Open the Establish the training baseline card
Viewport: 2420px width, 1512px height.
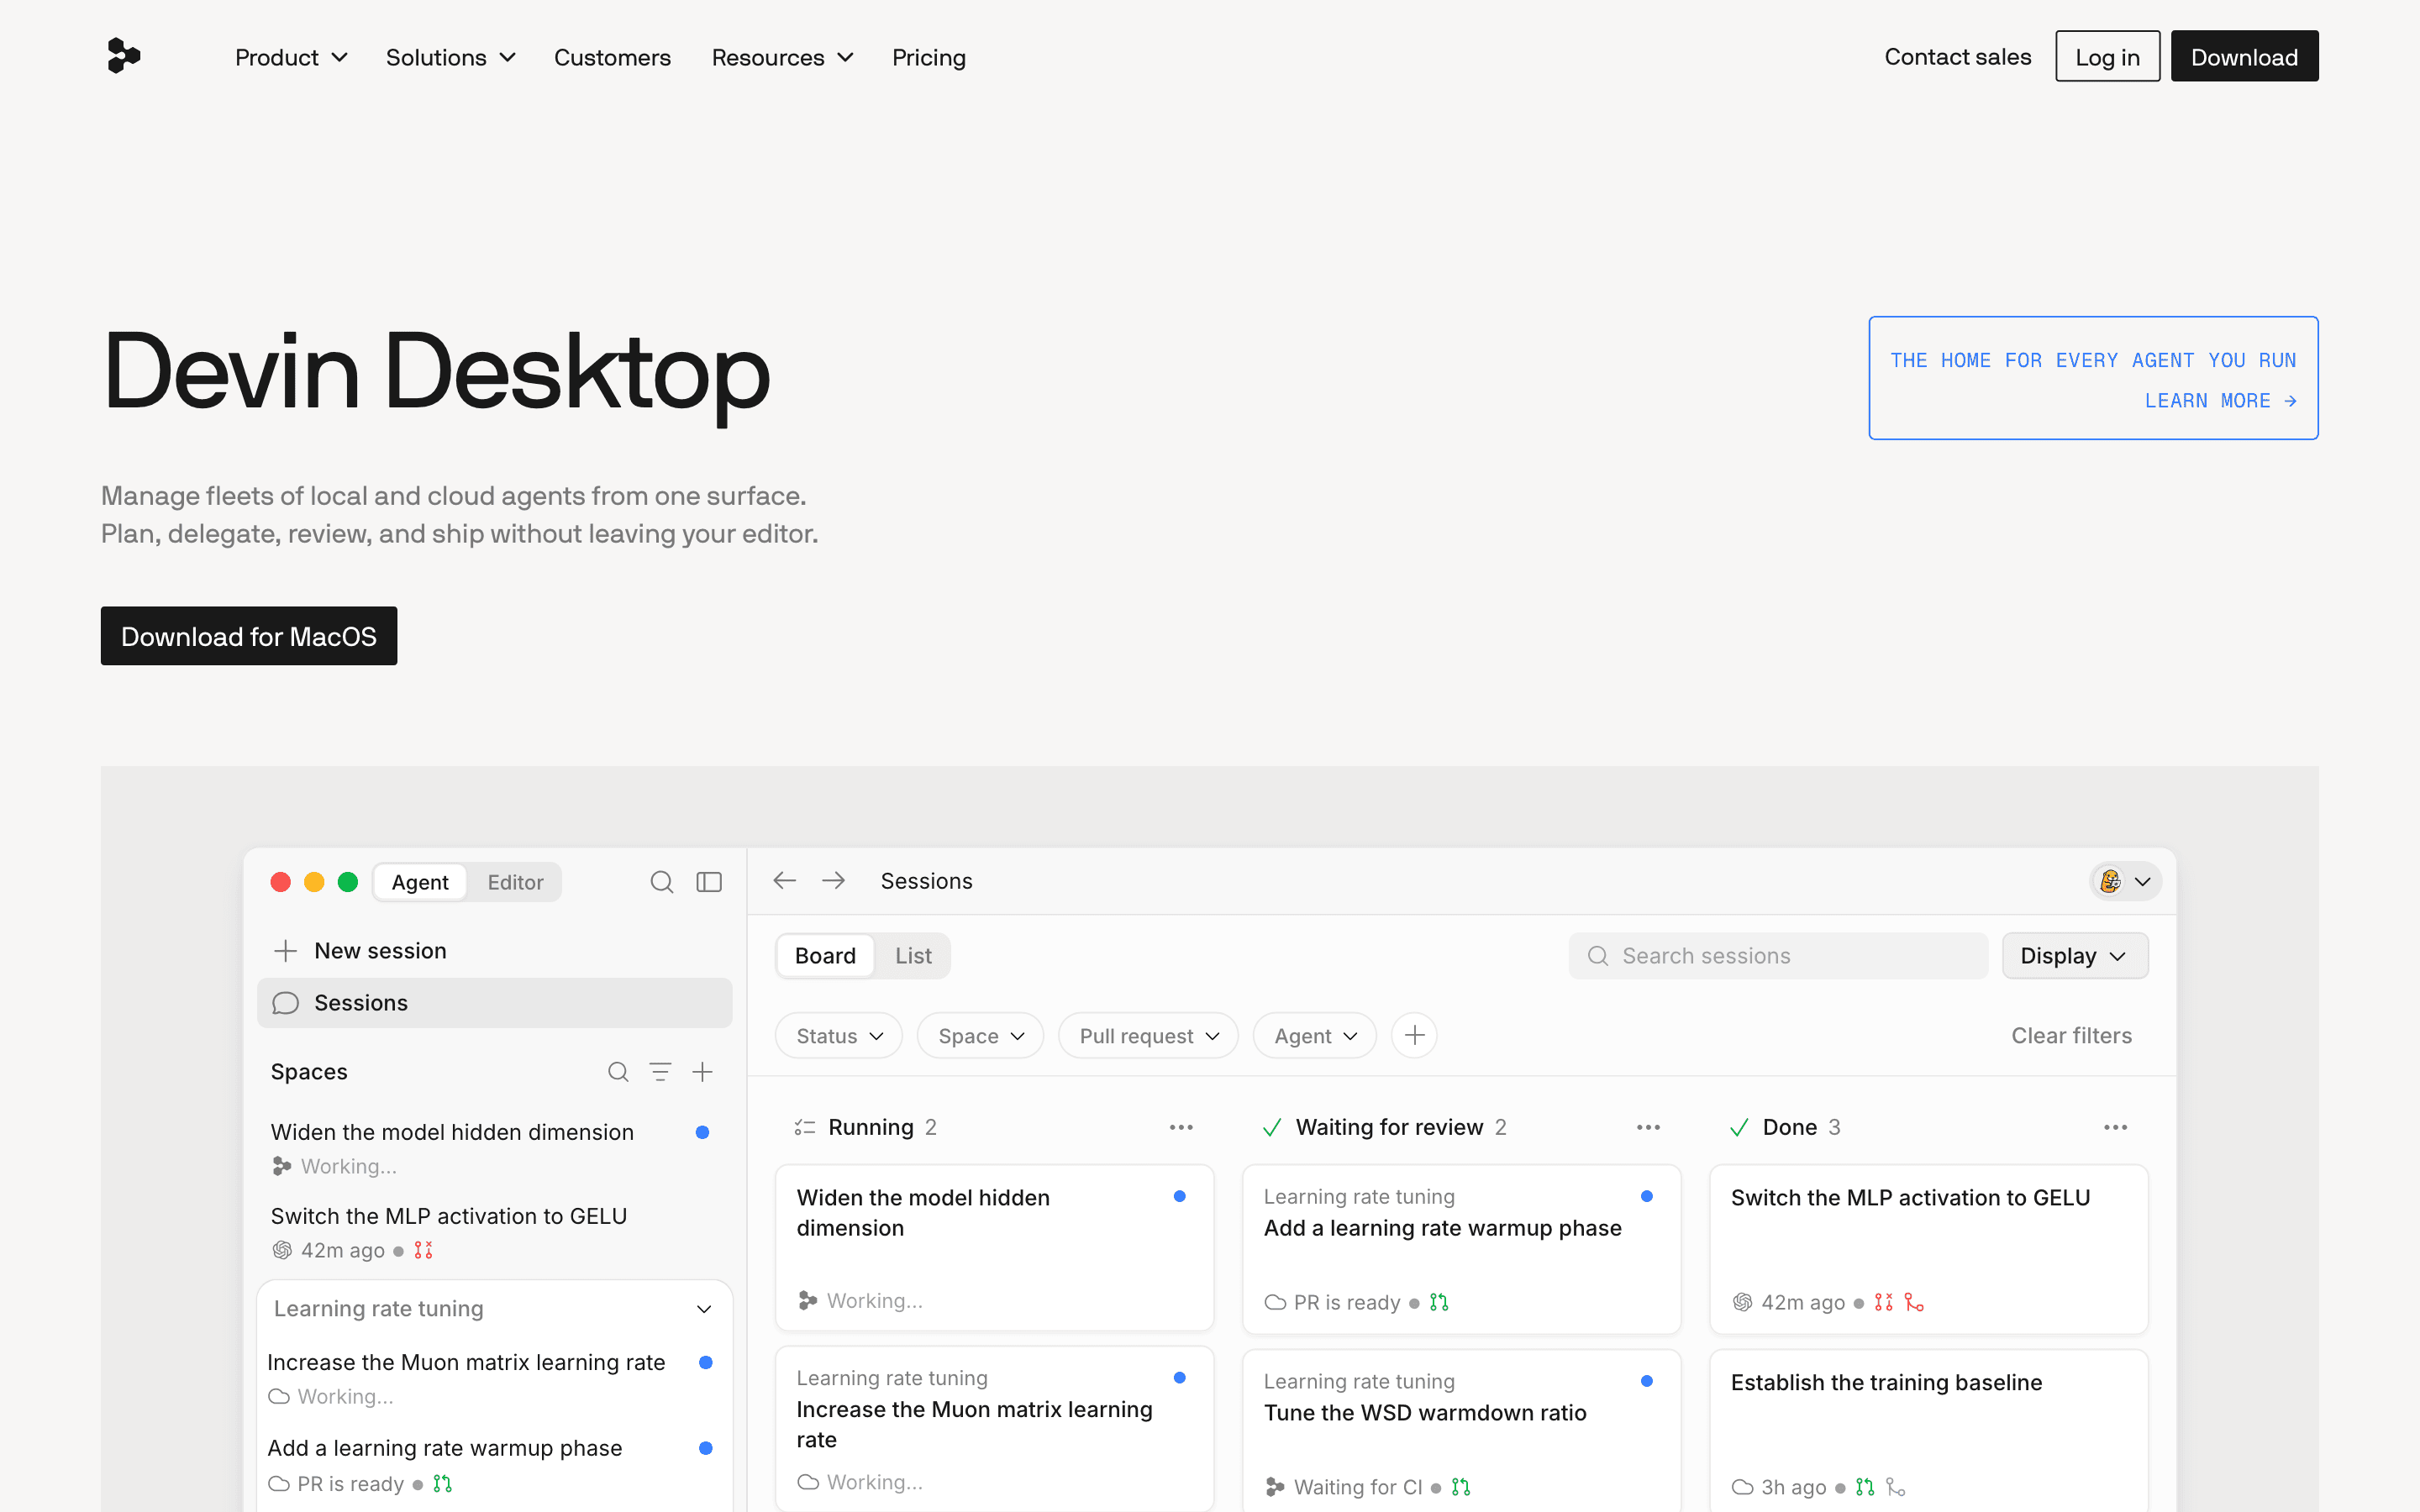(1928, 1431)
